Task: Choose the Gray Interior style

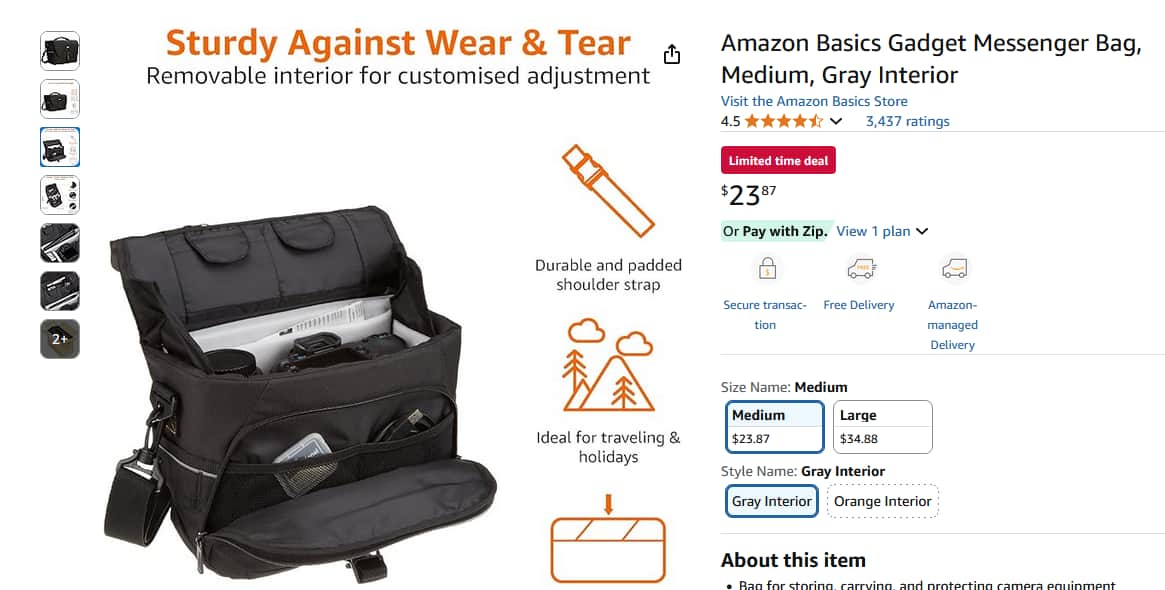Action: point(772,501)
